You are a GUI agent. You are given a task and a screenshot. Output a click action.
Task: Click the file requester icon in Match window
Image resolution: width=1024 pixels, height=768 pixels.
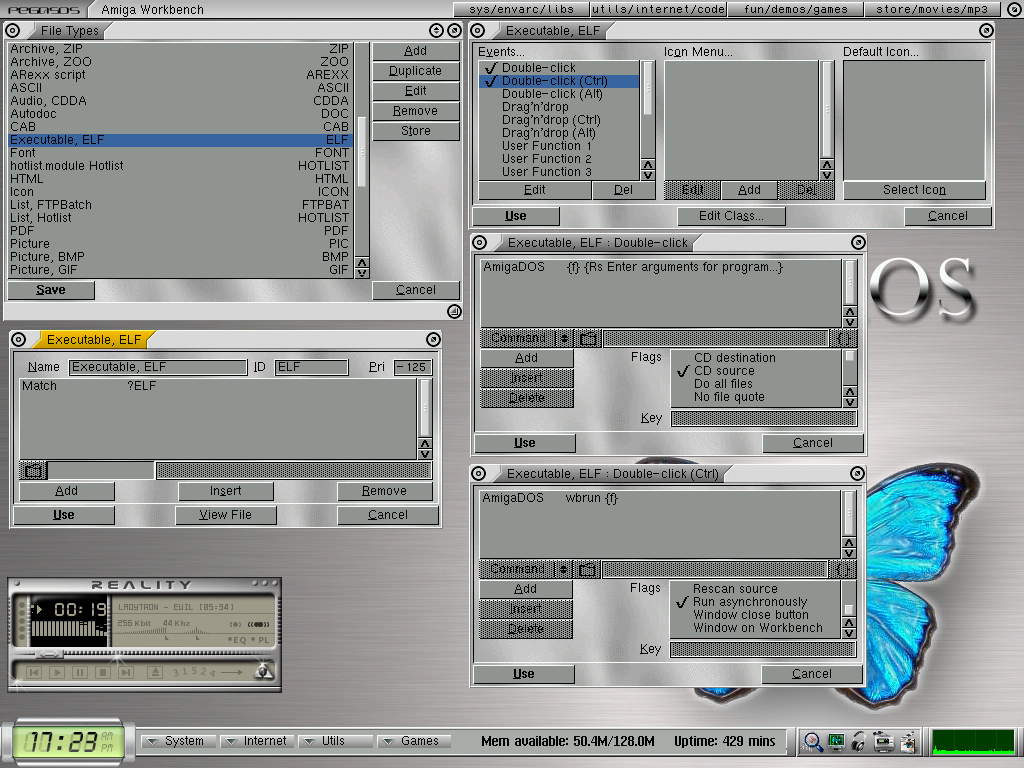tap(33, 470)
